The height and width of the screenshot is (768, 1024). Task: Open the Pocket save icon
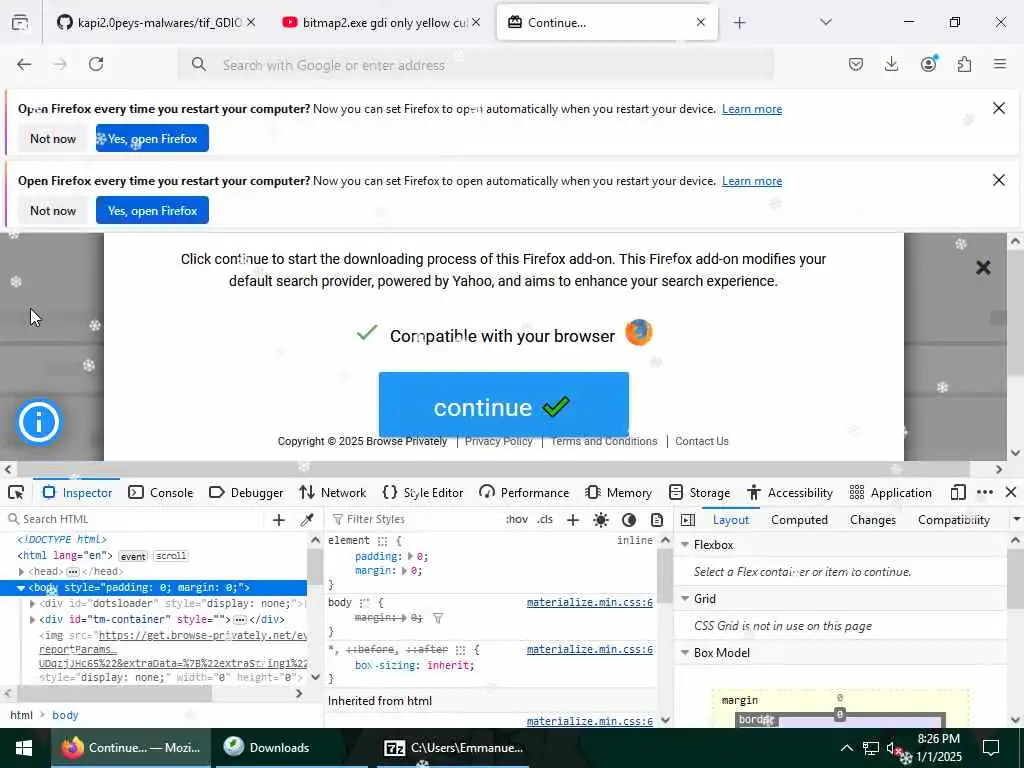point(856,64)
